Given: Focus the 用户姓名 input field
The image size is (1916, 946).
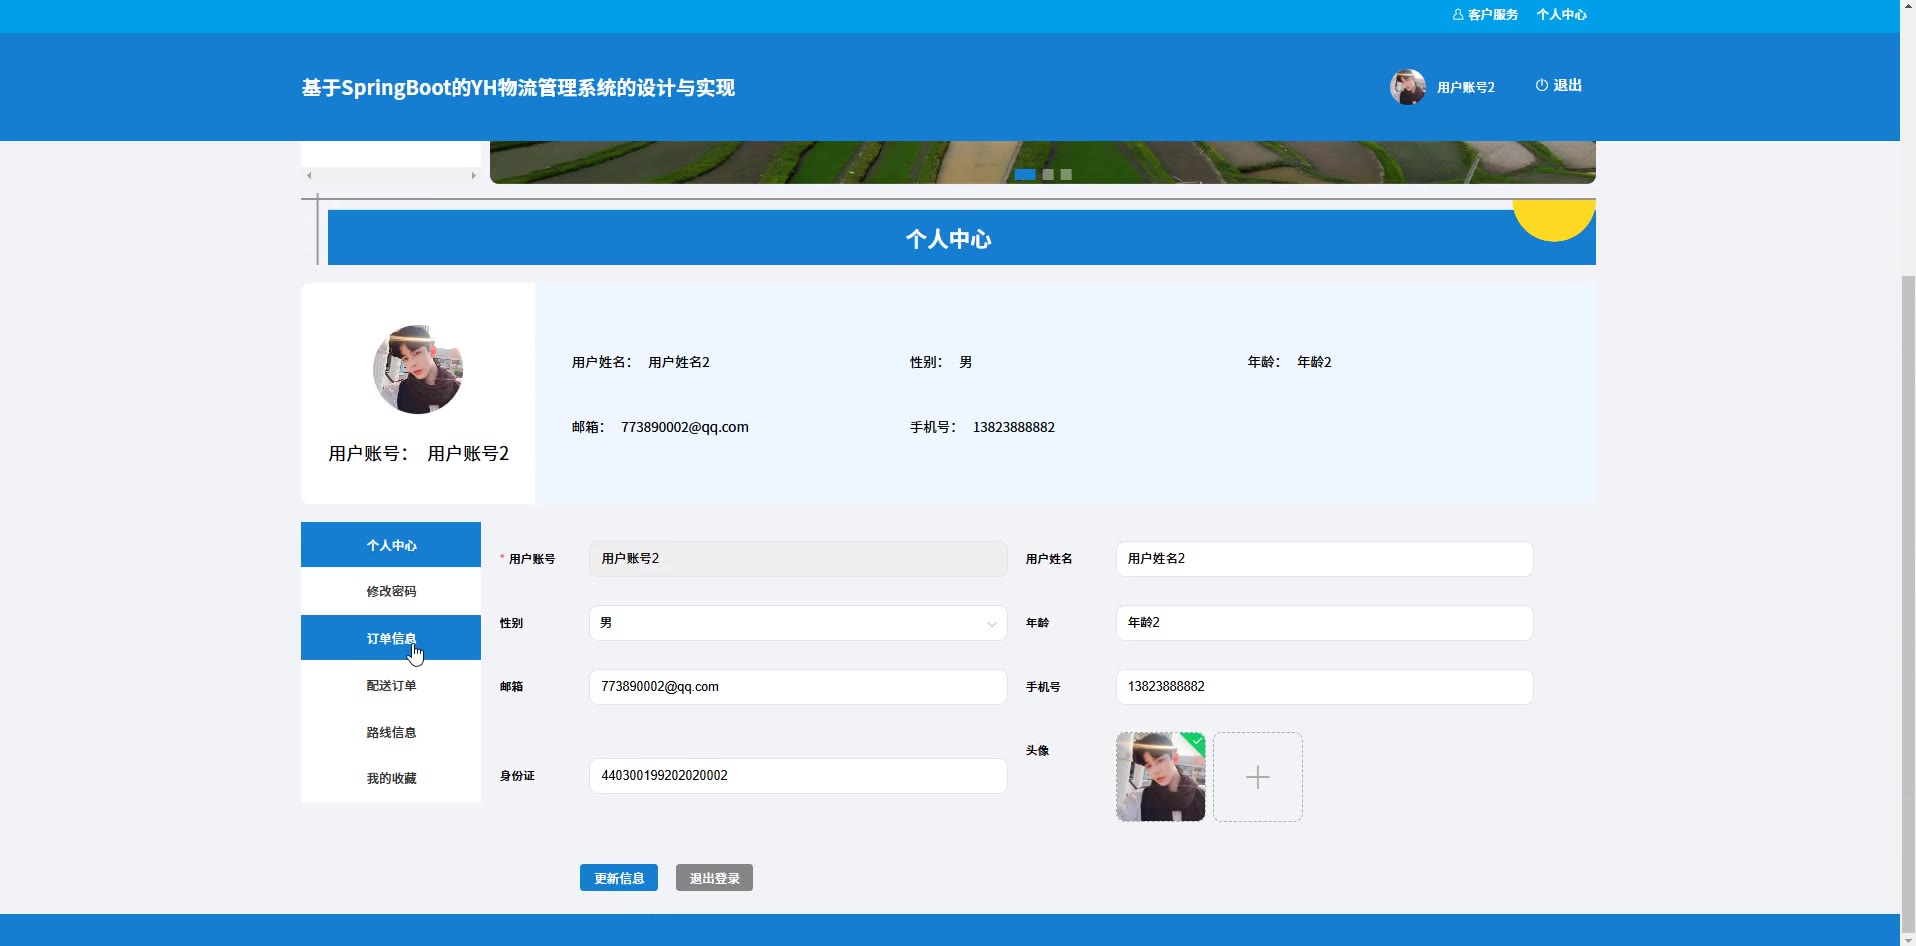Looking at the screenshot, I should 1324,559.
